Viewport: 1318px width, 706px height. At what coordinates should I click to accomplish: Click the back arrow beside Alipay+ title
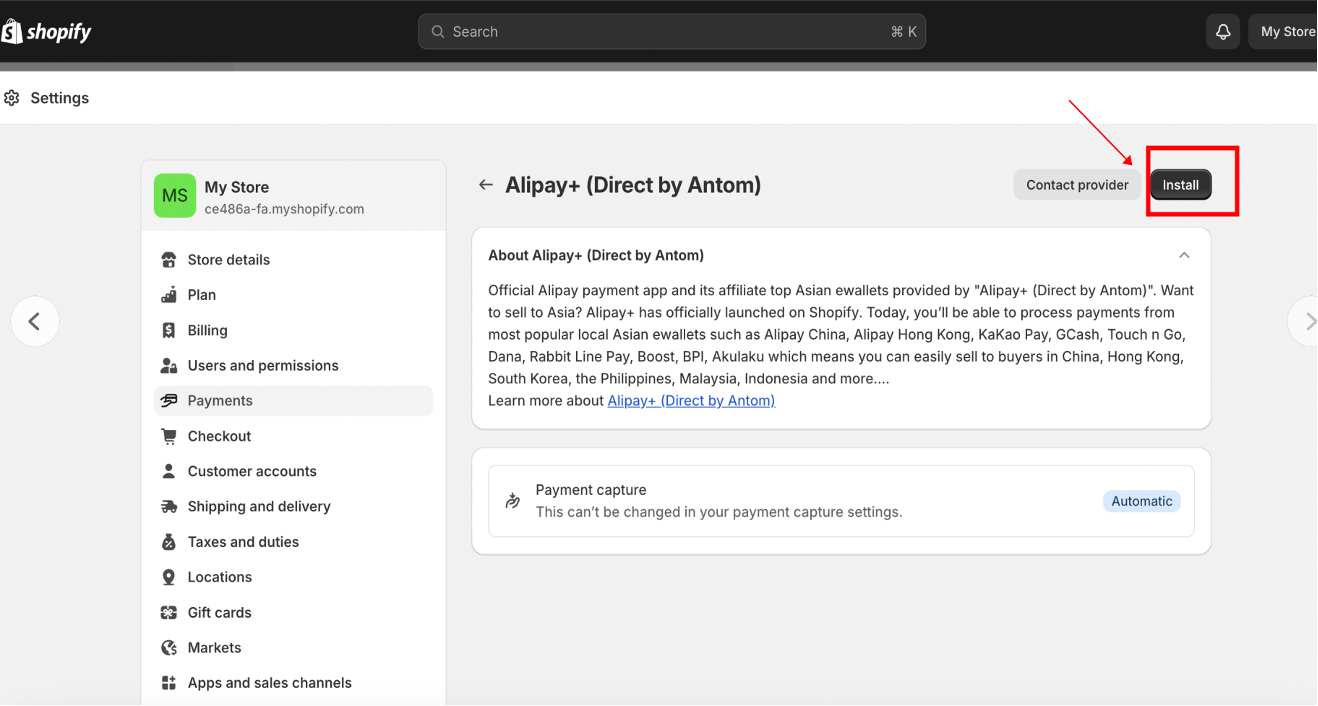coord(486,185)
